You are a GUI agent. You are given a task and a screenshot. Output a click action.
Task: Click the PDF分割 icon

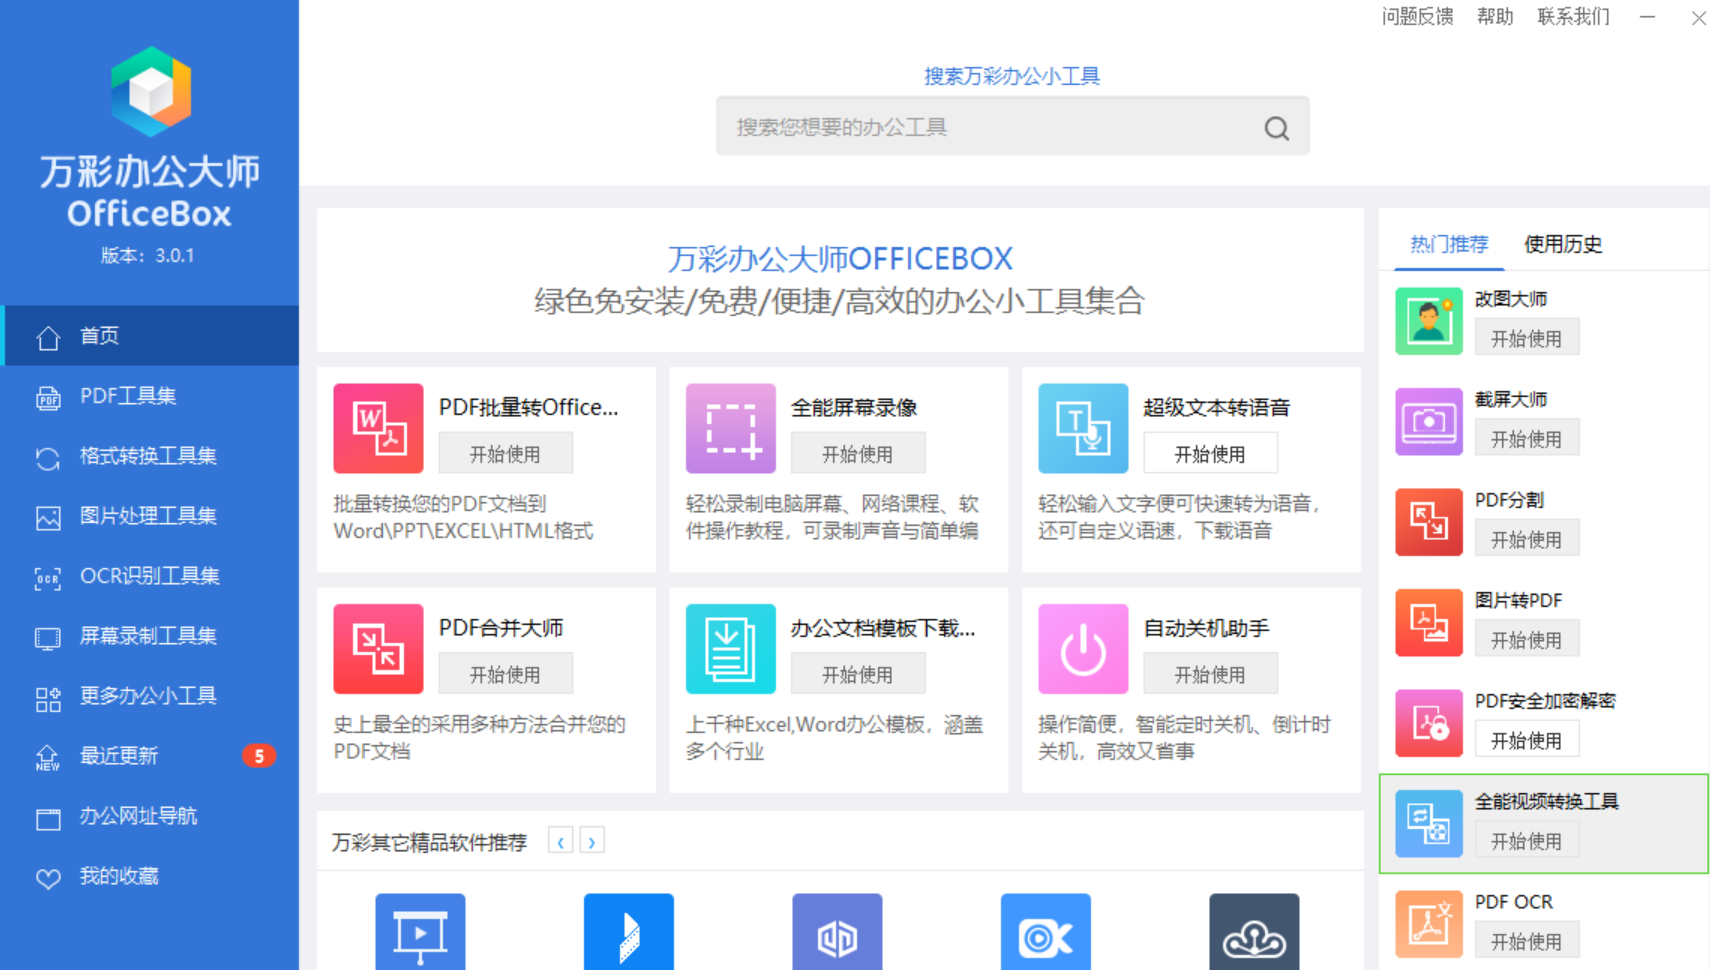coord(1429,522)
